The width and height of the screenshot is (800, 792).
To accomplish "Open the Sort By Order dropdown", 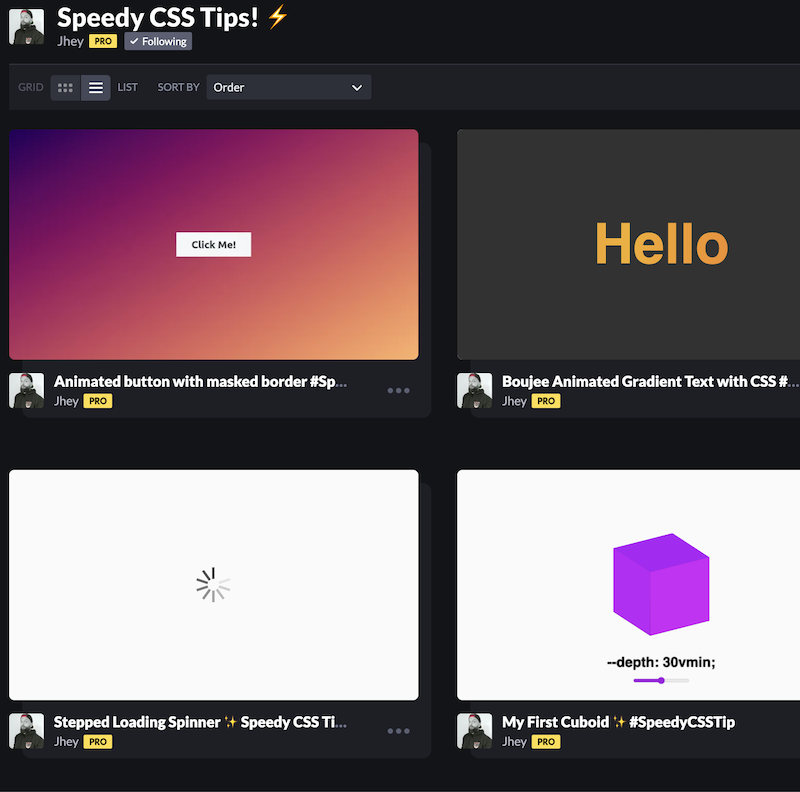I will click(x=289, y=87).
